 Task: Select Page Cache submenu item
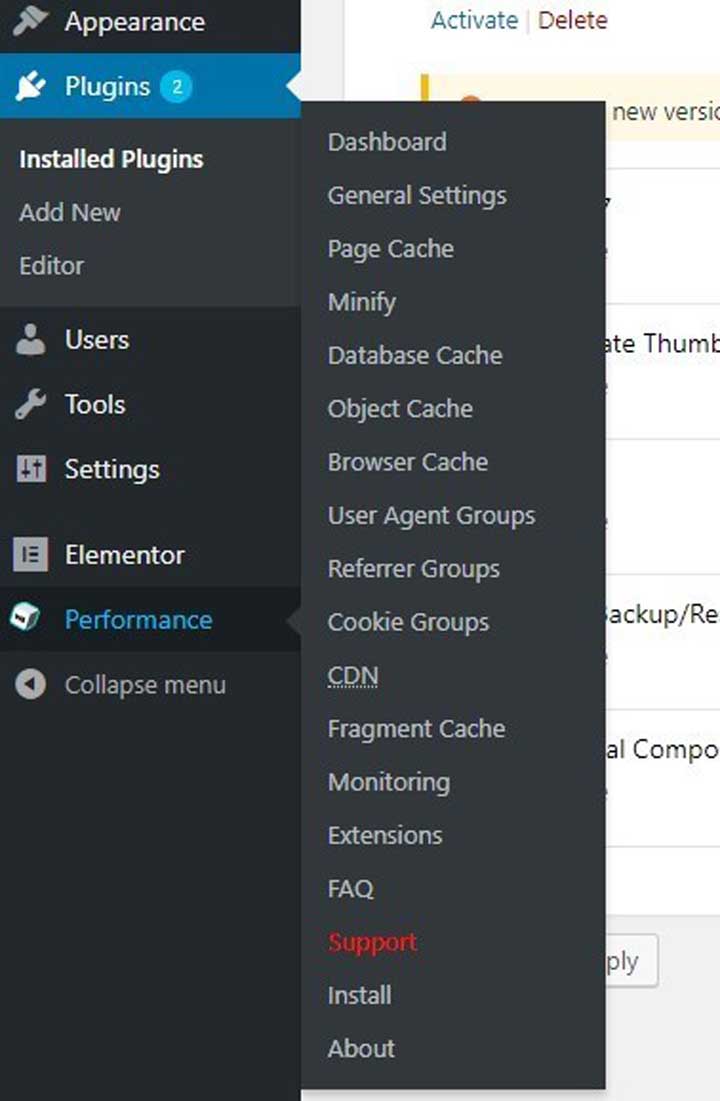click(x=391, y=249)
